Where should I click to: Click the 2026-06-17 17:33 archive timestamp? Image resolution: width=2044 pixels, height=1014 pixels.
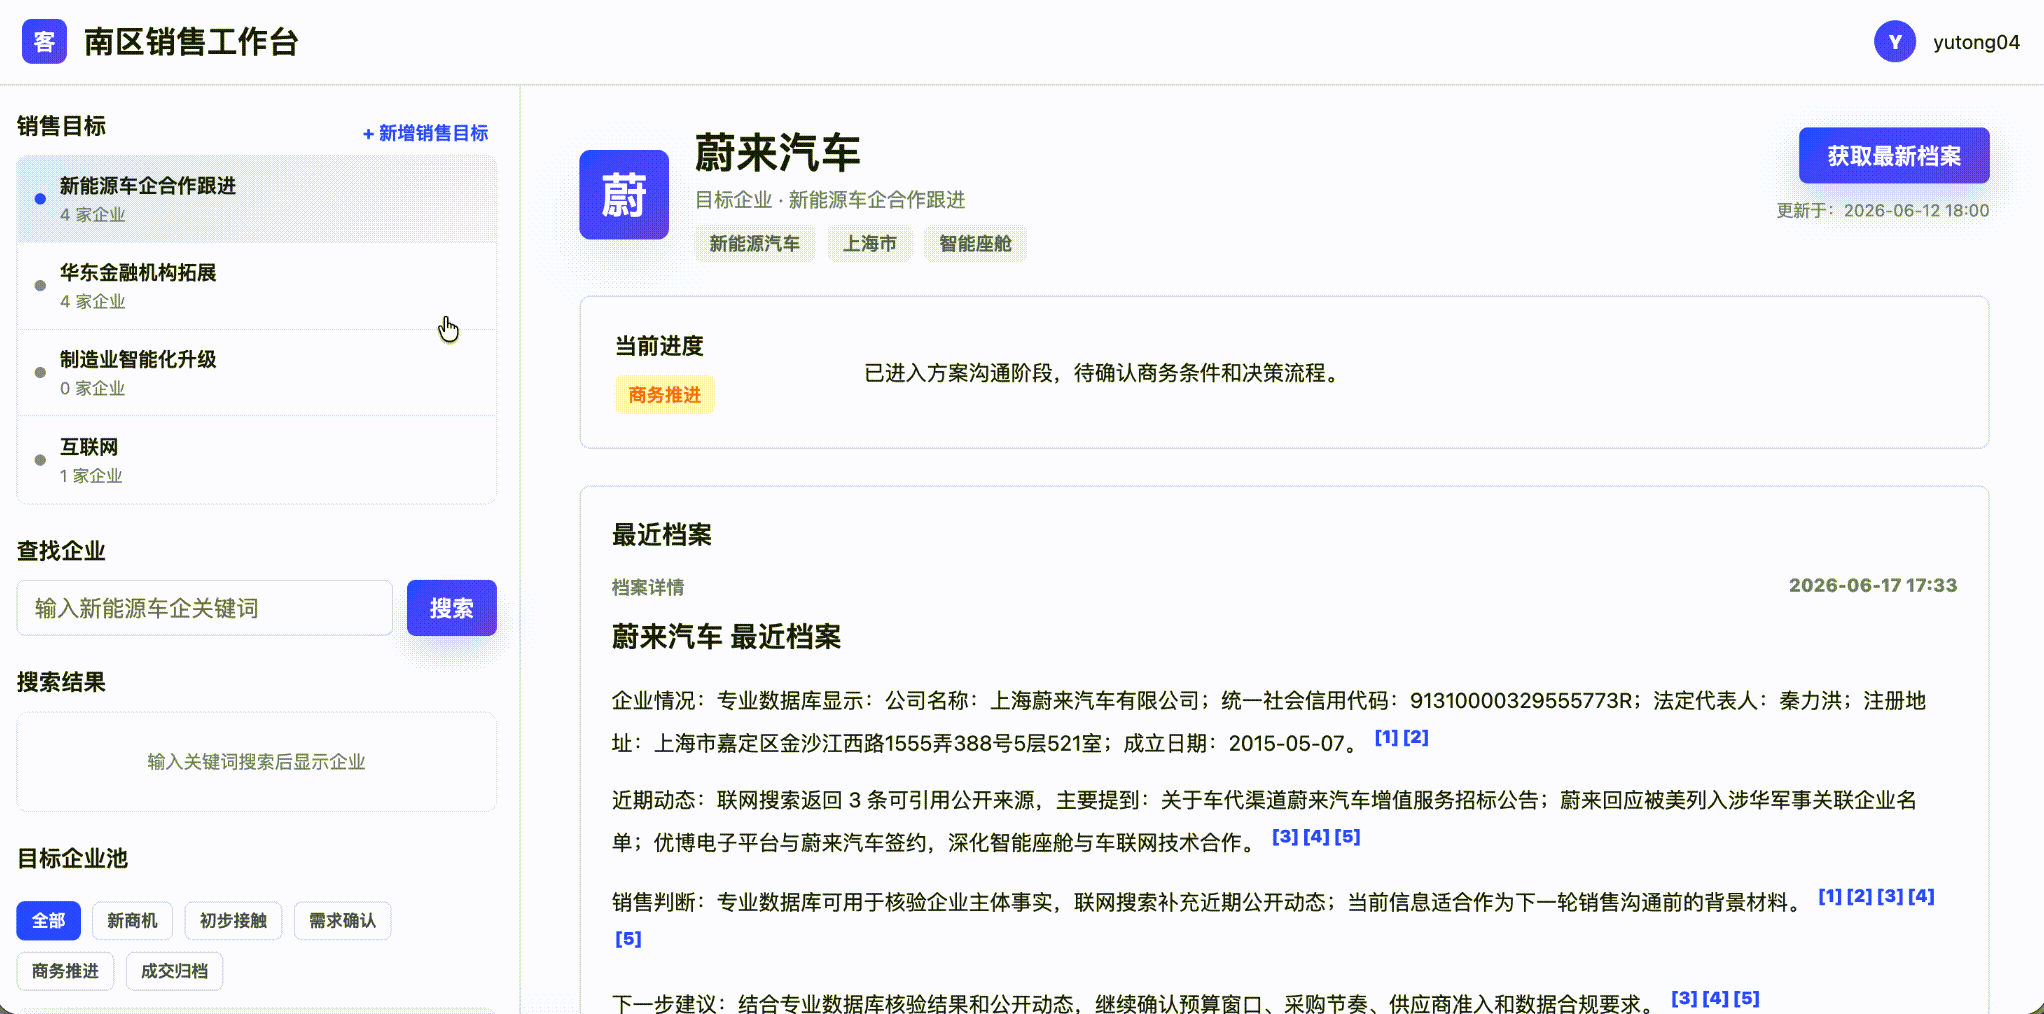tap(1873, 585)
